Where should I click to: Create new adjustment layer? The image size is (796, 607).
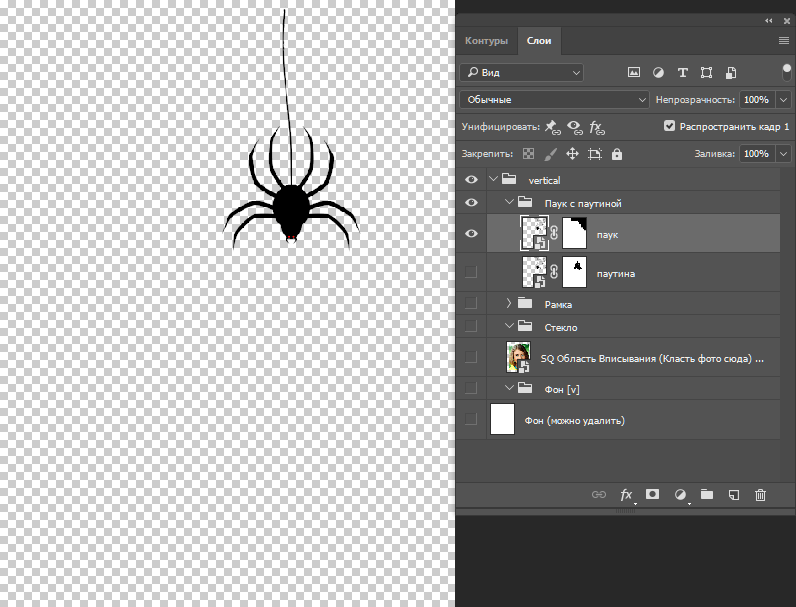[x=680, y=495]
